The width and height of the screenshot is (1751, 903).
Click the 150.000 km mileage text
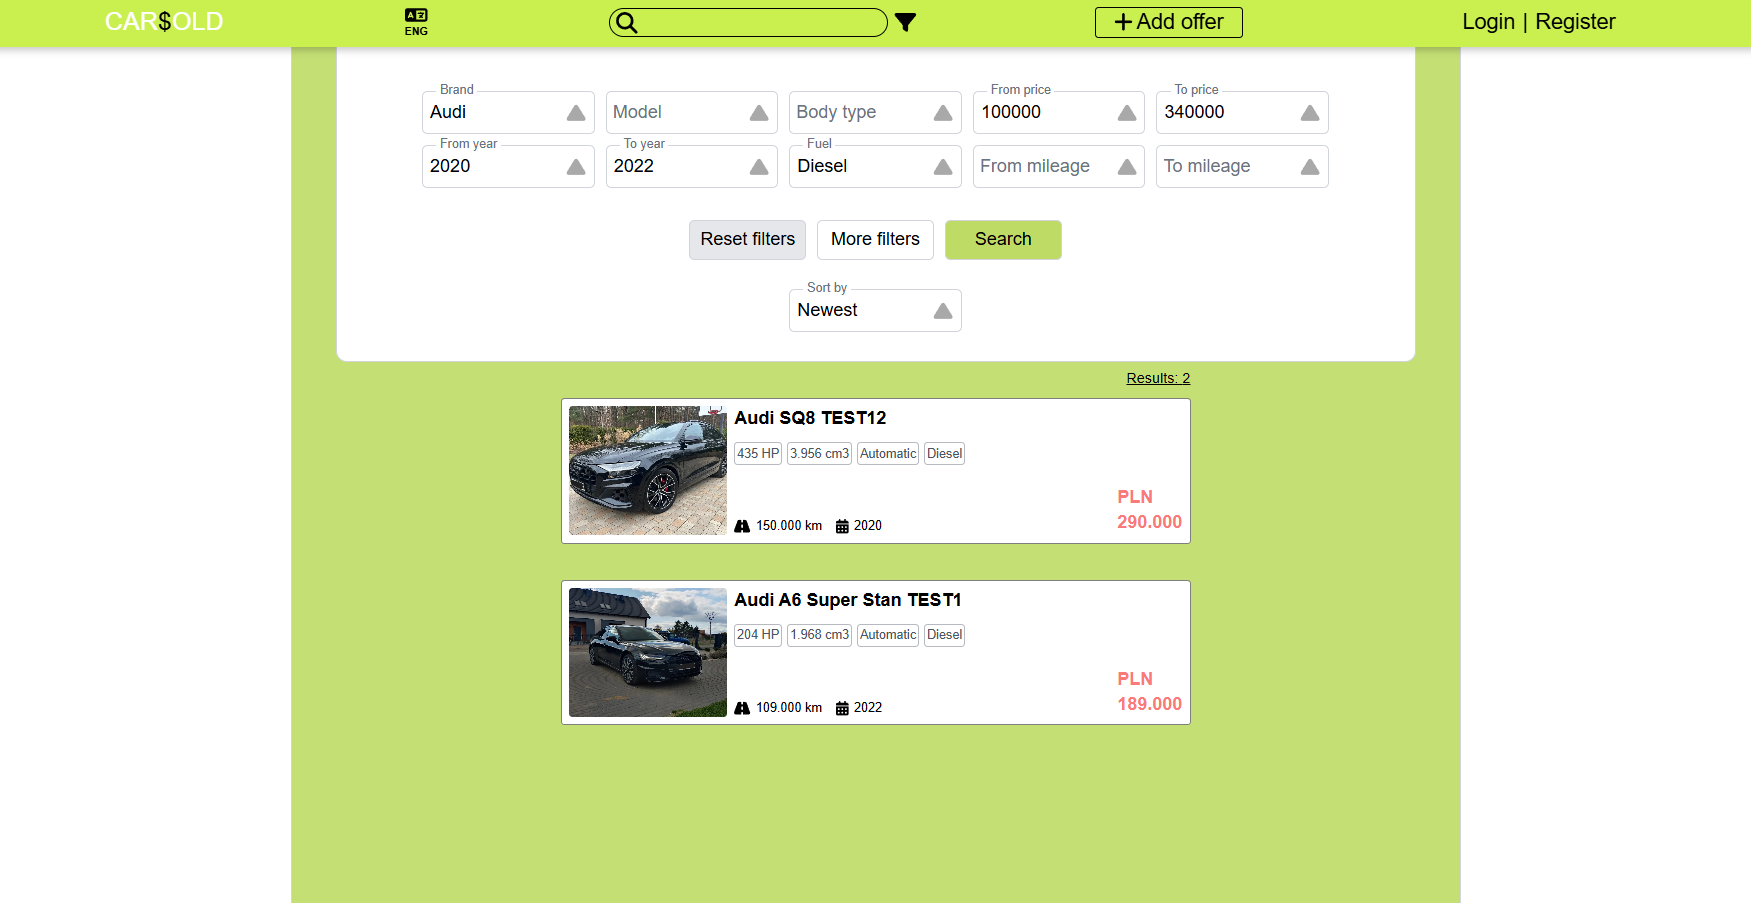point(789,526)
